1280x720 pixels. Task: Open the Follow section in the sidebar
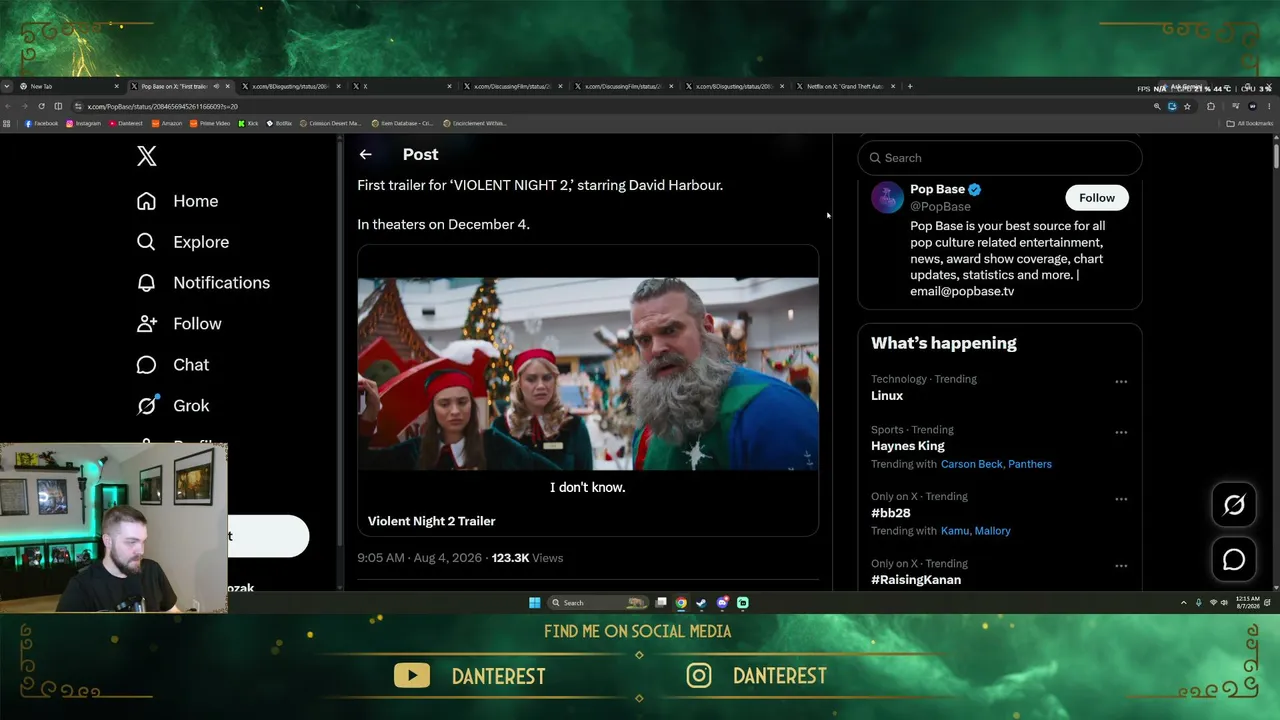pyautogui.click(x=179, y=324)
